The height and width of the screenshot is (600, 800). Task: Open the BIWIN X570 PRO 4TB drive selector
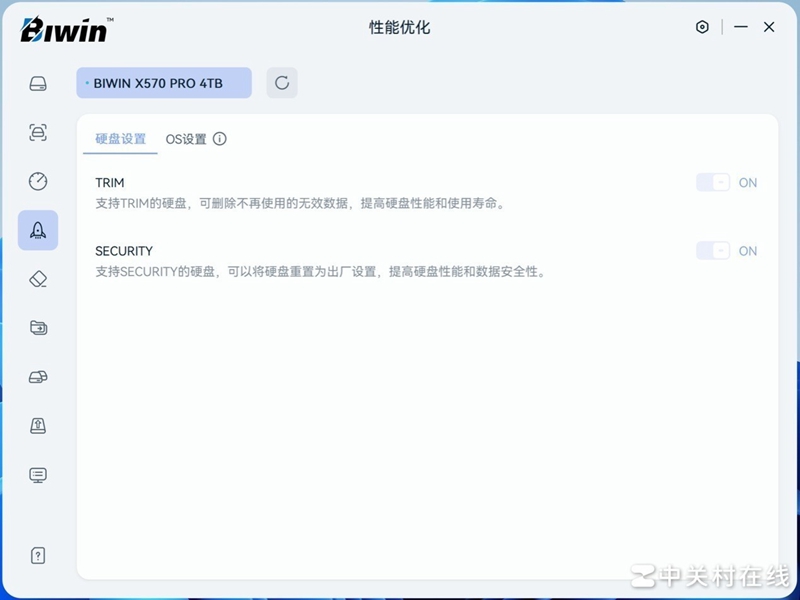[164, 83]
